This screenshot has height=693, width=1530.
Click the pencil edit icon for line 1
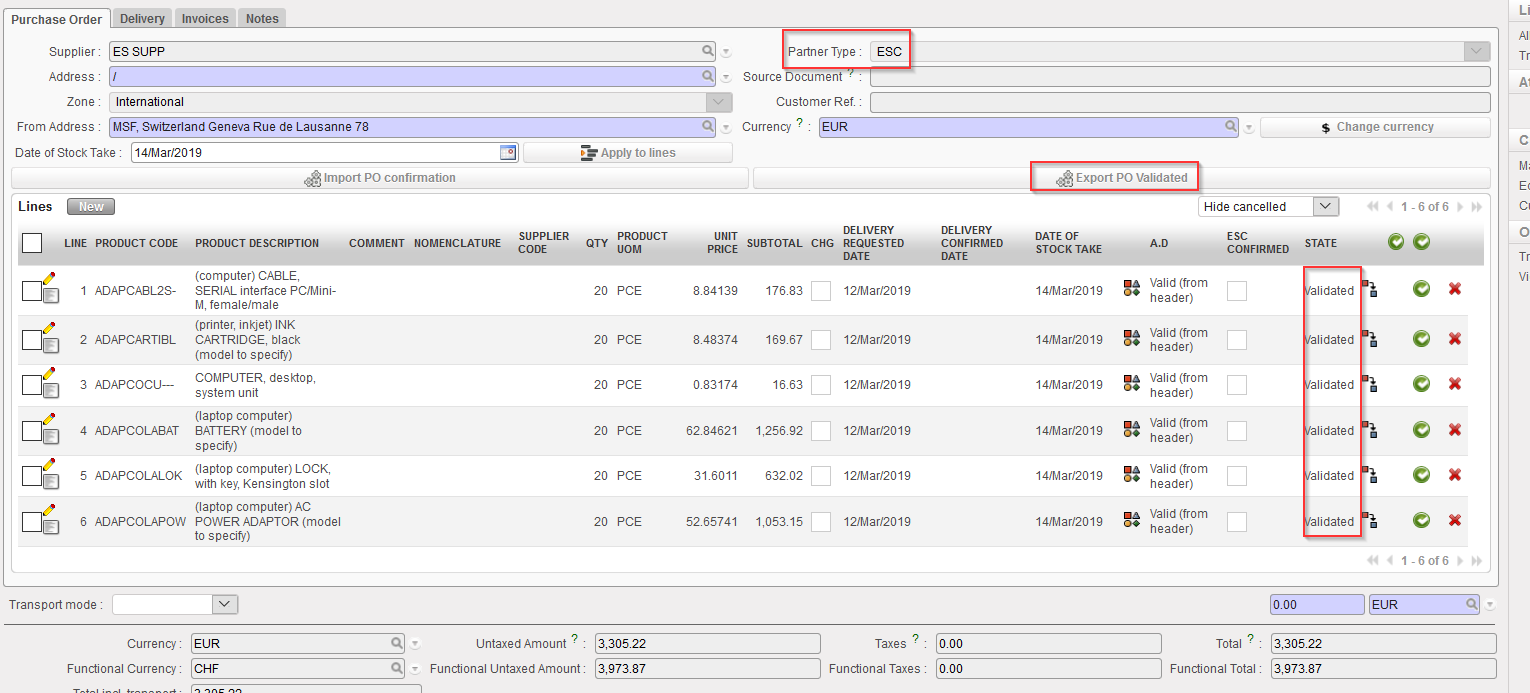click(49, 280)
